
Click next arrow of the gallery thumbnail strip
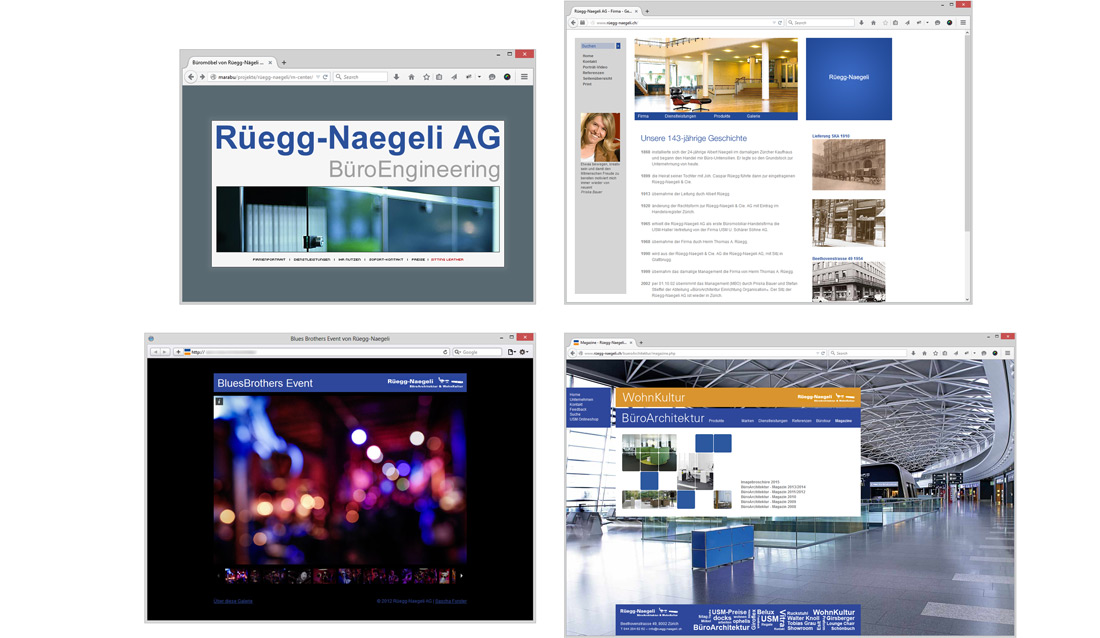[461, 576]
